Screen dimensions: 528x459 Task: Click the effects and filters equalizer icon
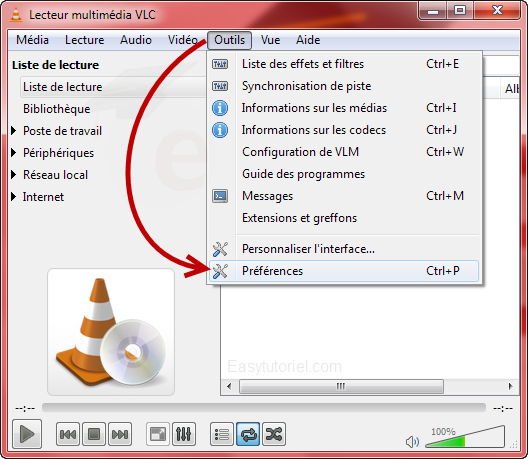click(220, 64)
